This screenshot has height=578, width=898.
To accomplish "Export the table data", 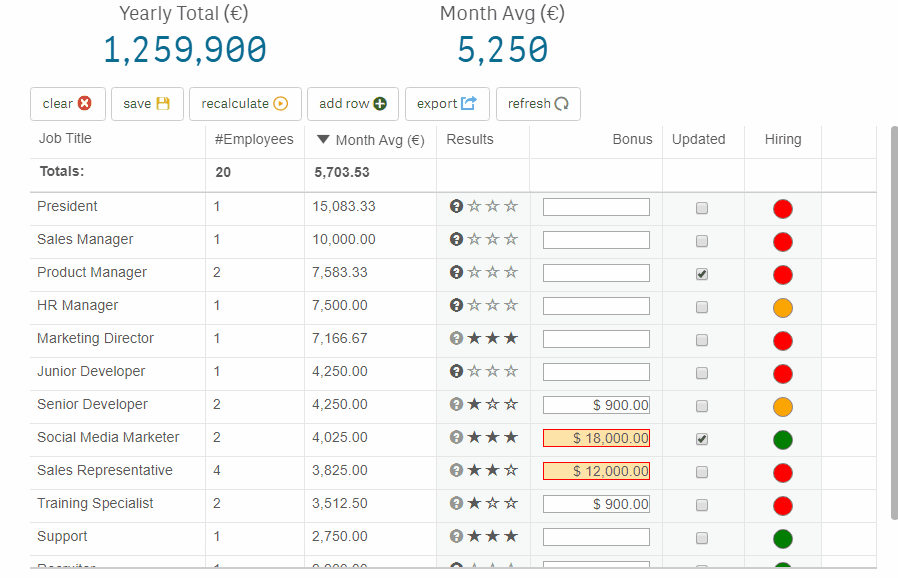I will click(447, 104).
